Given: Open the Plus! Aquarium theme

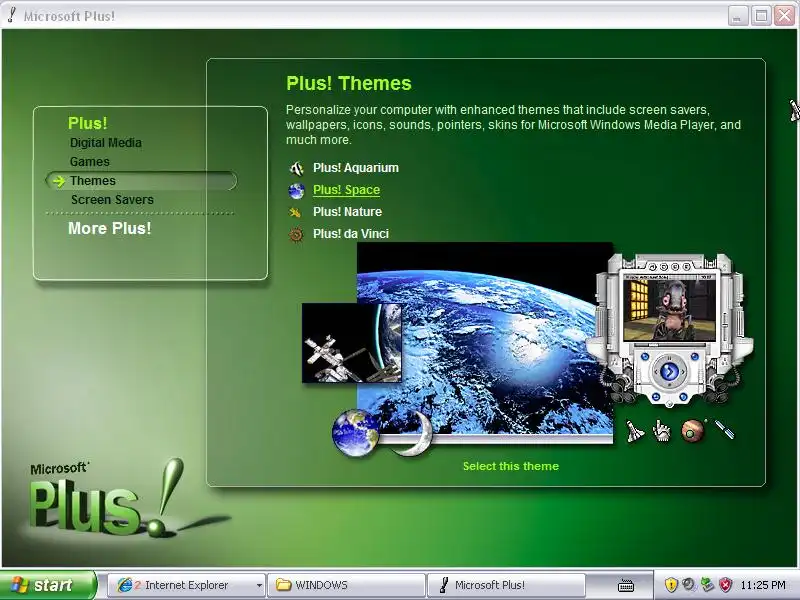Looking at the screenshot, I should 356,168.
